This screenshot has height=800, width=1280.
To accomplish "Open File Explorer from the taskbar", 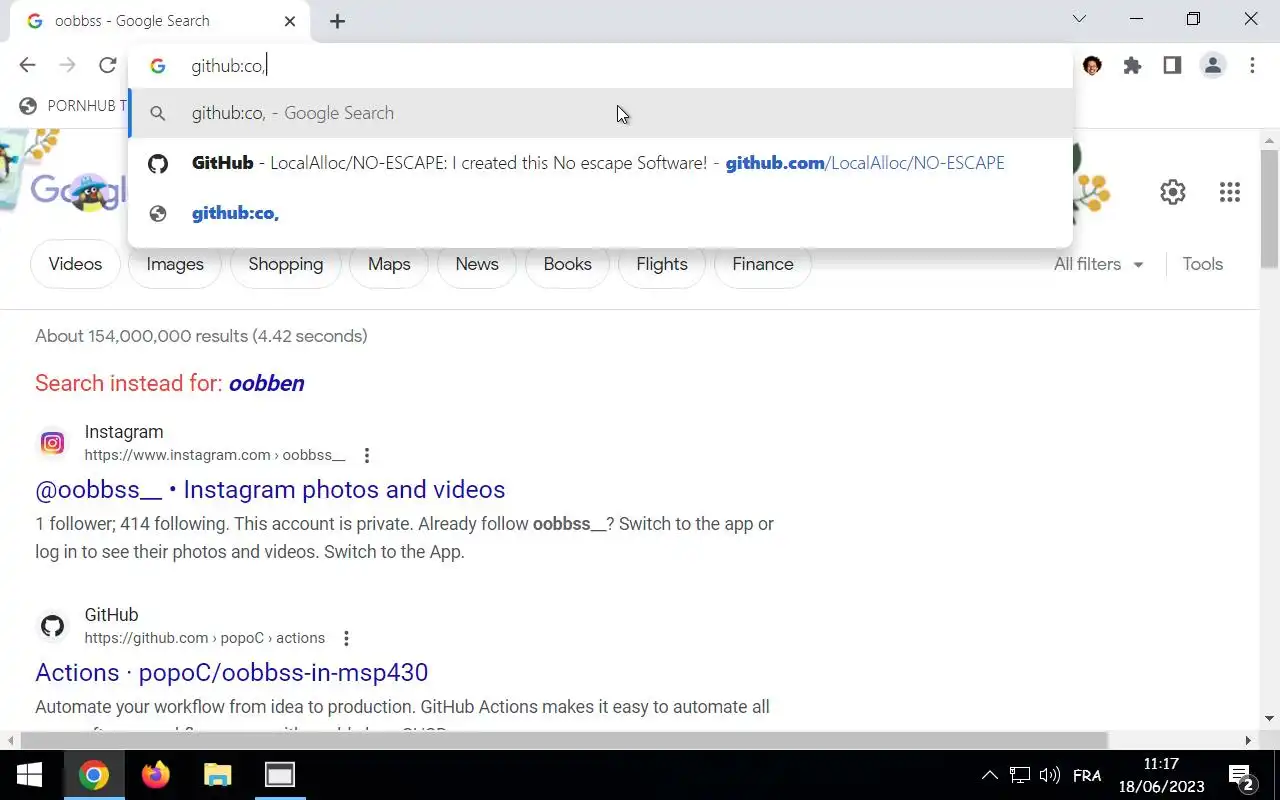I will [217, 775].
